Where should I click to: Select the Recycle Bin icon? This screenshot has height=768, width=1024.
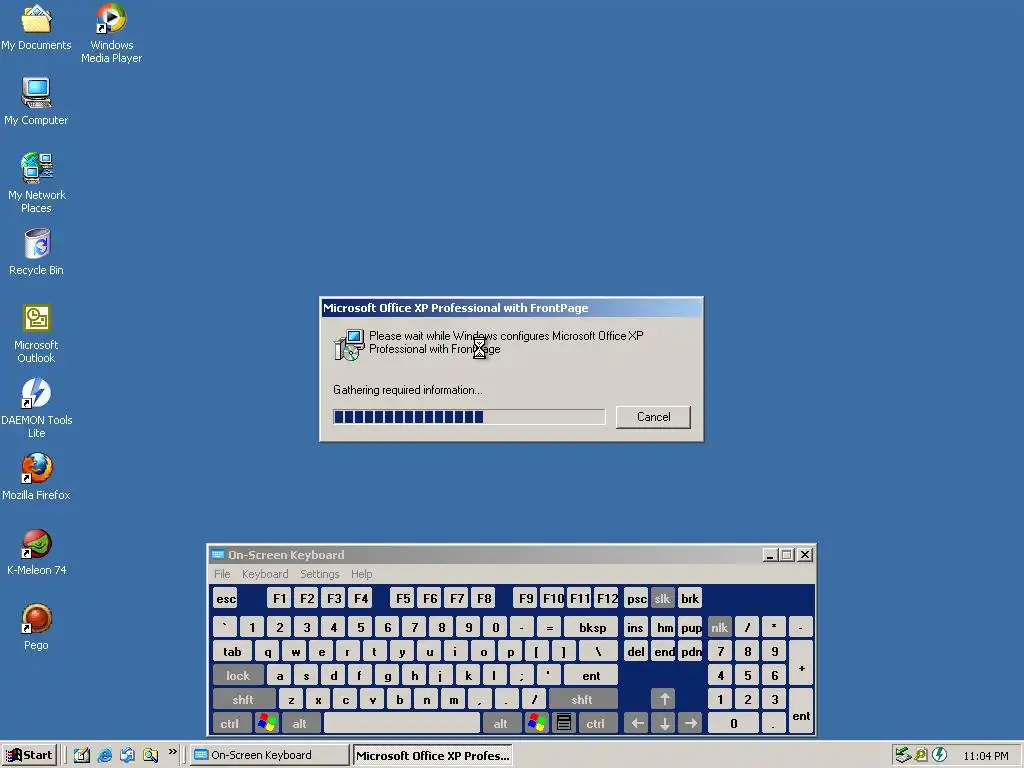(x=36, y=252)
